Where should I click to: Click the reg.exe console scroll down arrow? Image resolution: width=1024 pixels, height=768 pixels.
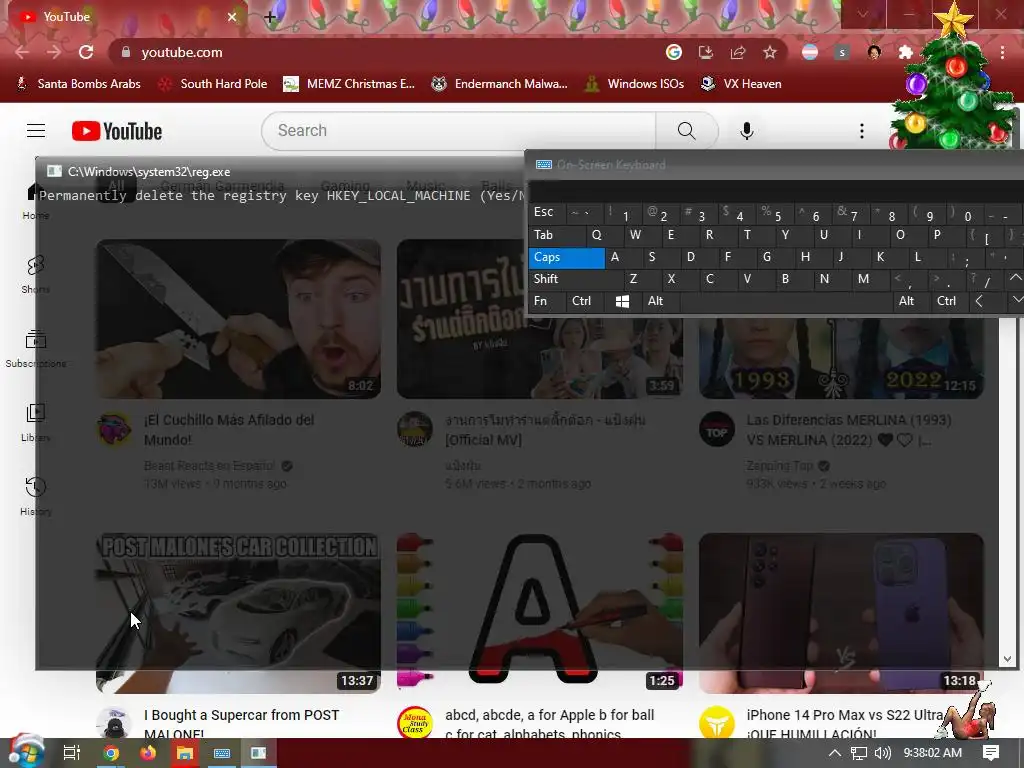coord(1007,659)
